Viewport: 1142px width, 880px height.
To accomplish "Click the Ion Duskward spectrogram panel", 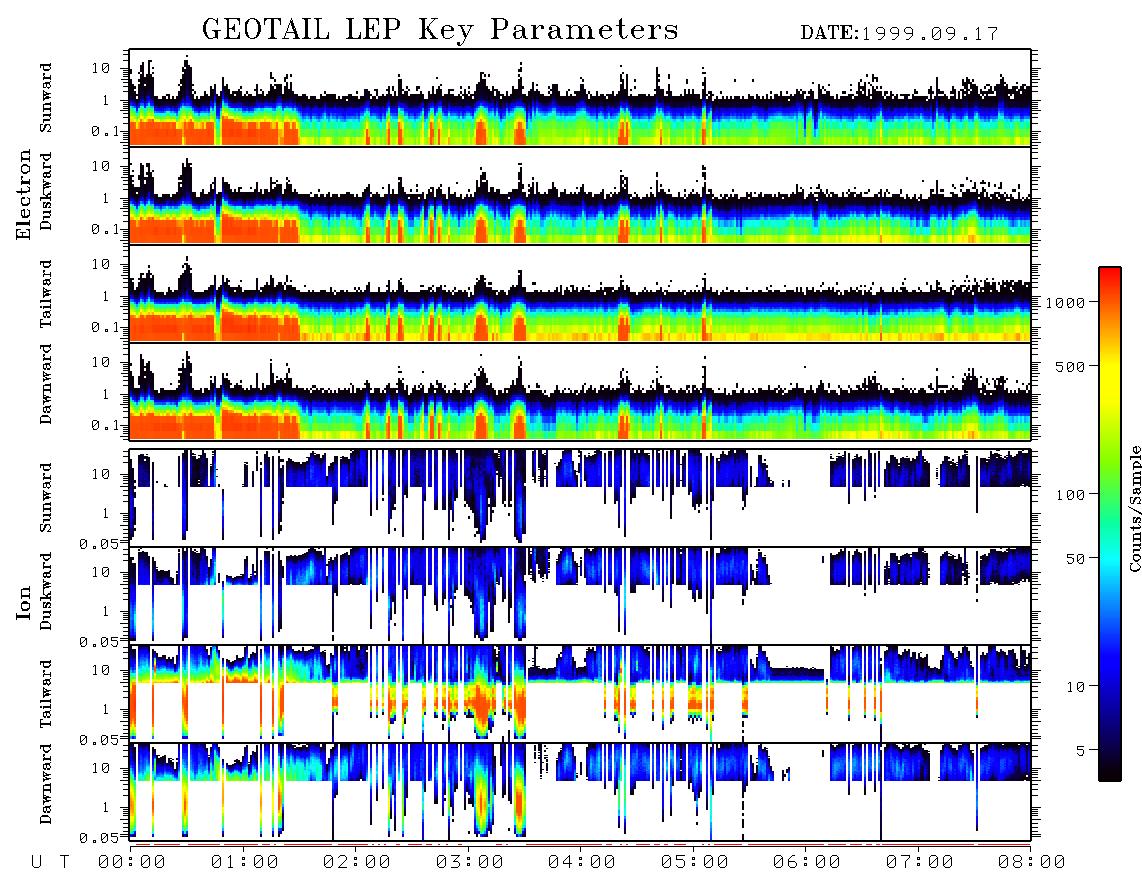I will pyautogui.click(x=580, y=595).
